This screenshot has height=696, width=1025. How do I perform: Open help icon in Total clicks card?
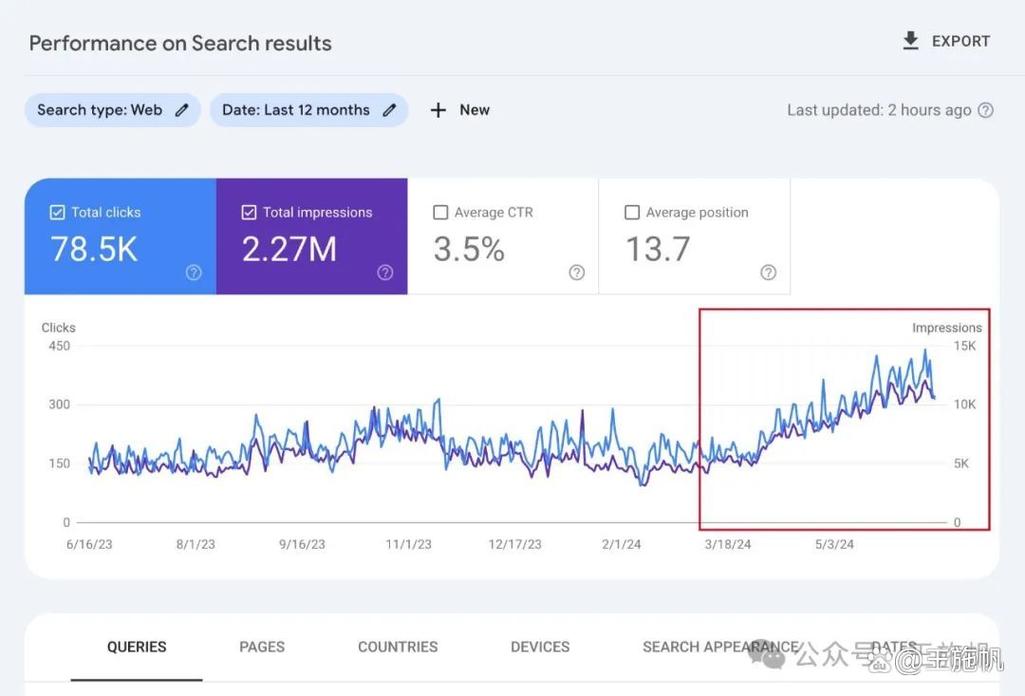[x=193, y=273]
